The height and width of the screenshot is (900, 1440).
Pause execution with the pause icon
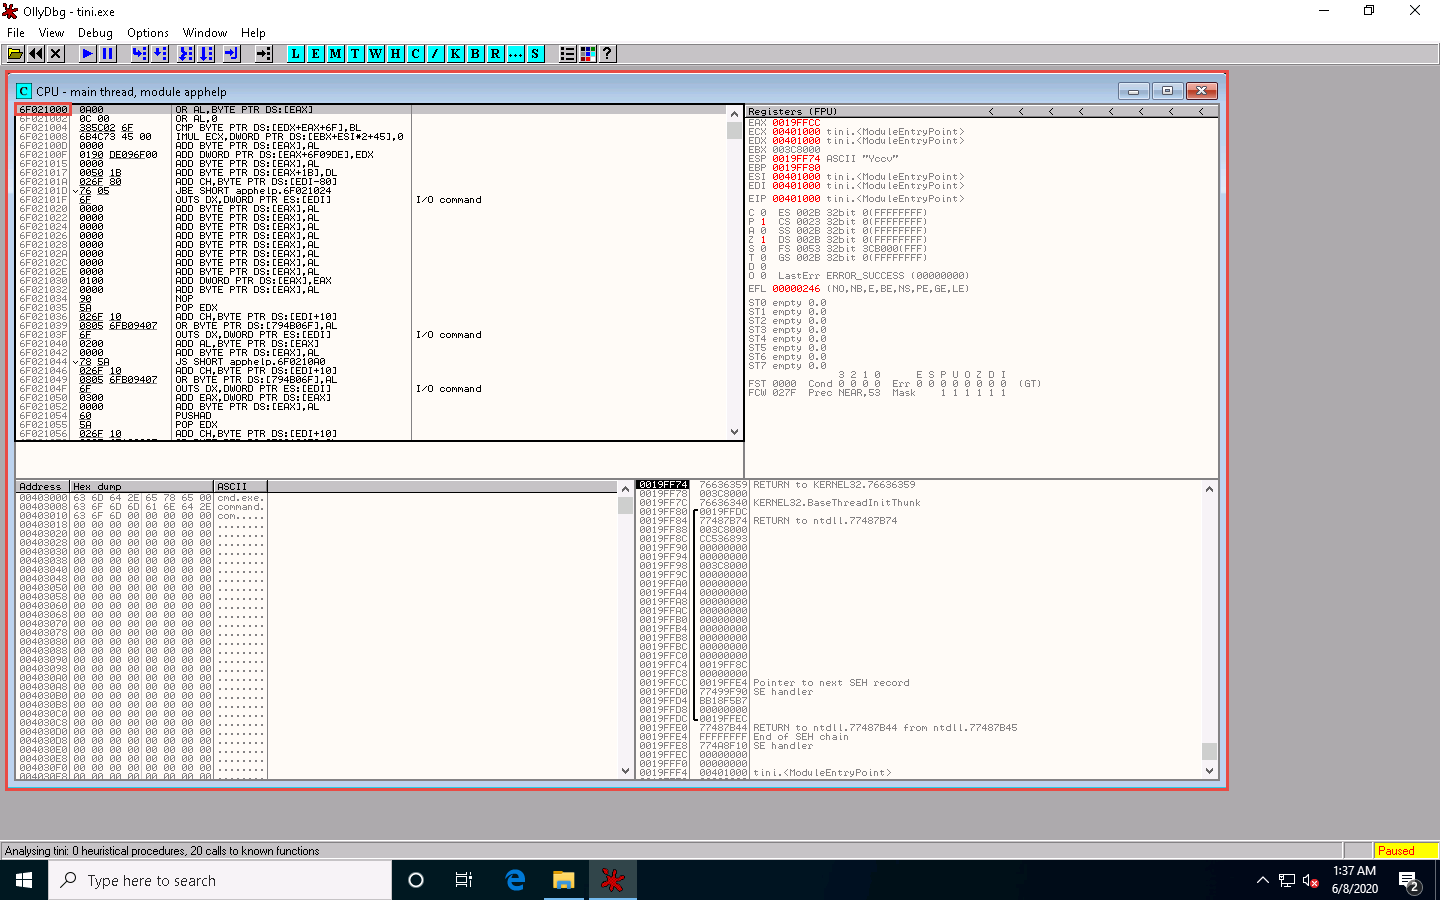click(x=108, y=54)
